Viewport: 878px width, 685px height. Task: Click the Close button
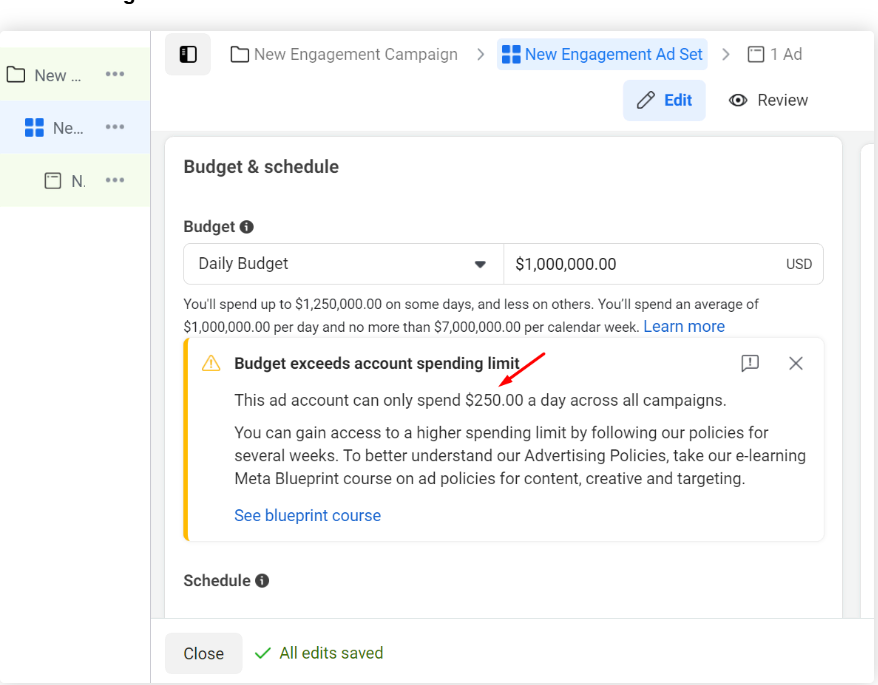pyautogui.click(x=203, y=653)
